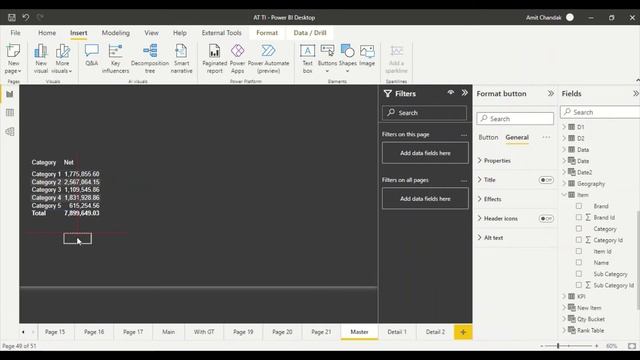Screen dimensions: 640x360
Task: Insert Decomposition tree visual
Action: (150, 59)
